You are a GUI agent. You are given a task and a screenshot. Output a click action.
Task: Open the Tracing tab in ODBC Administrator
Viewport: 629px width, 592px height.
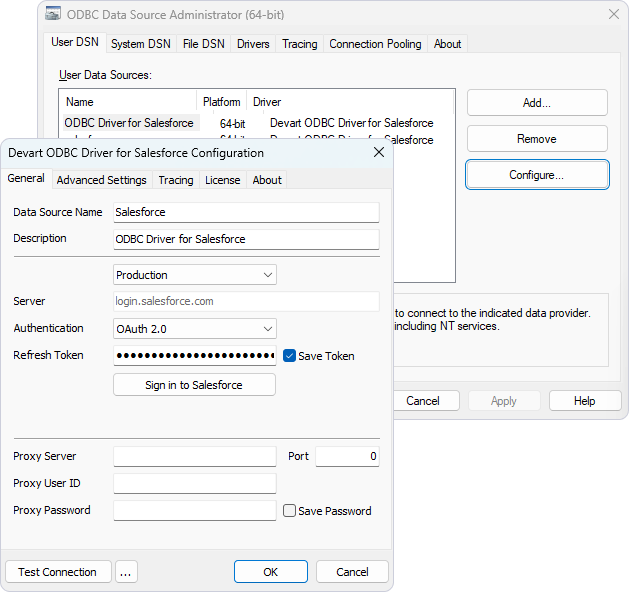click(x=300, y=44)
